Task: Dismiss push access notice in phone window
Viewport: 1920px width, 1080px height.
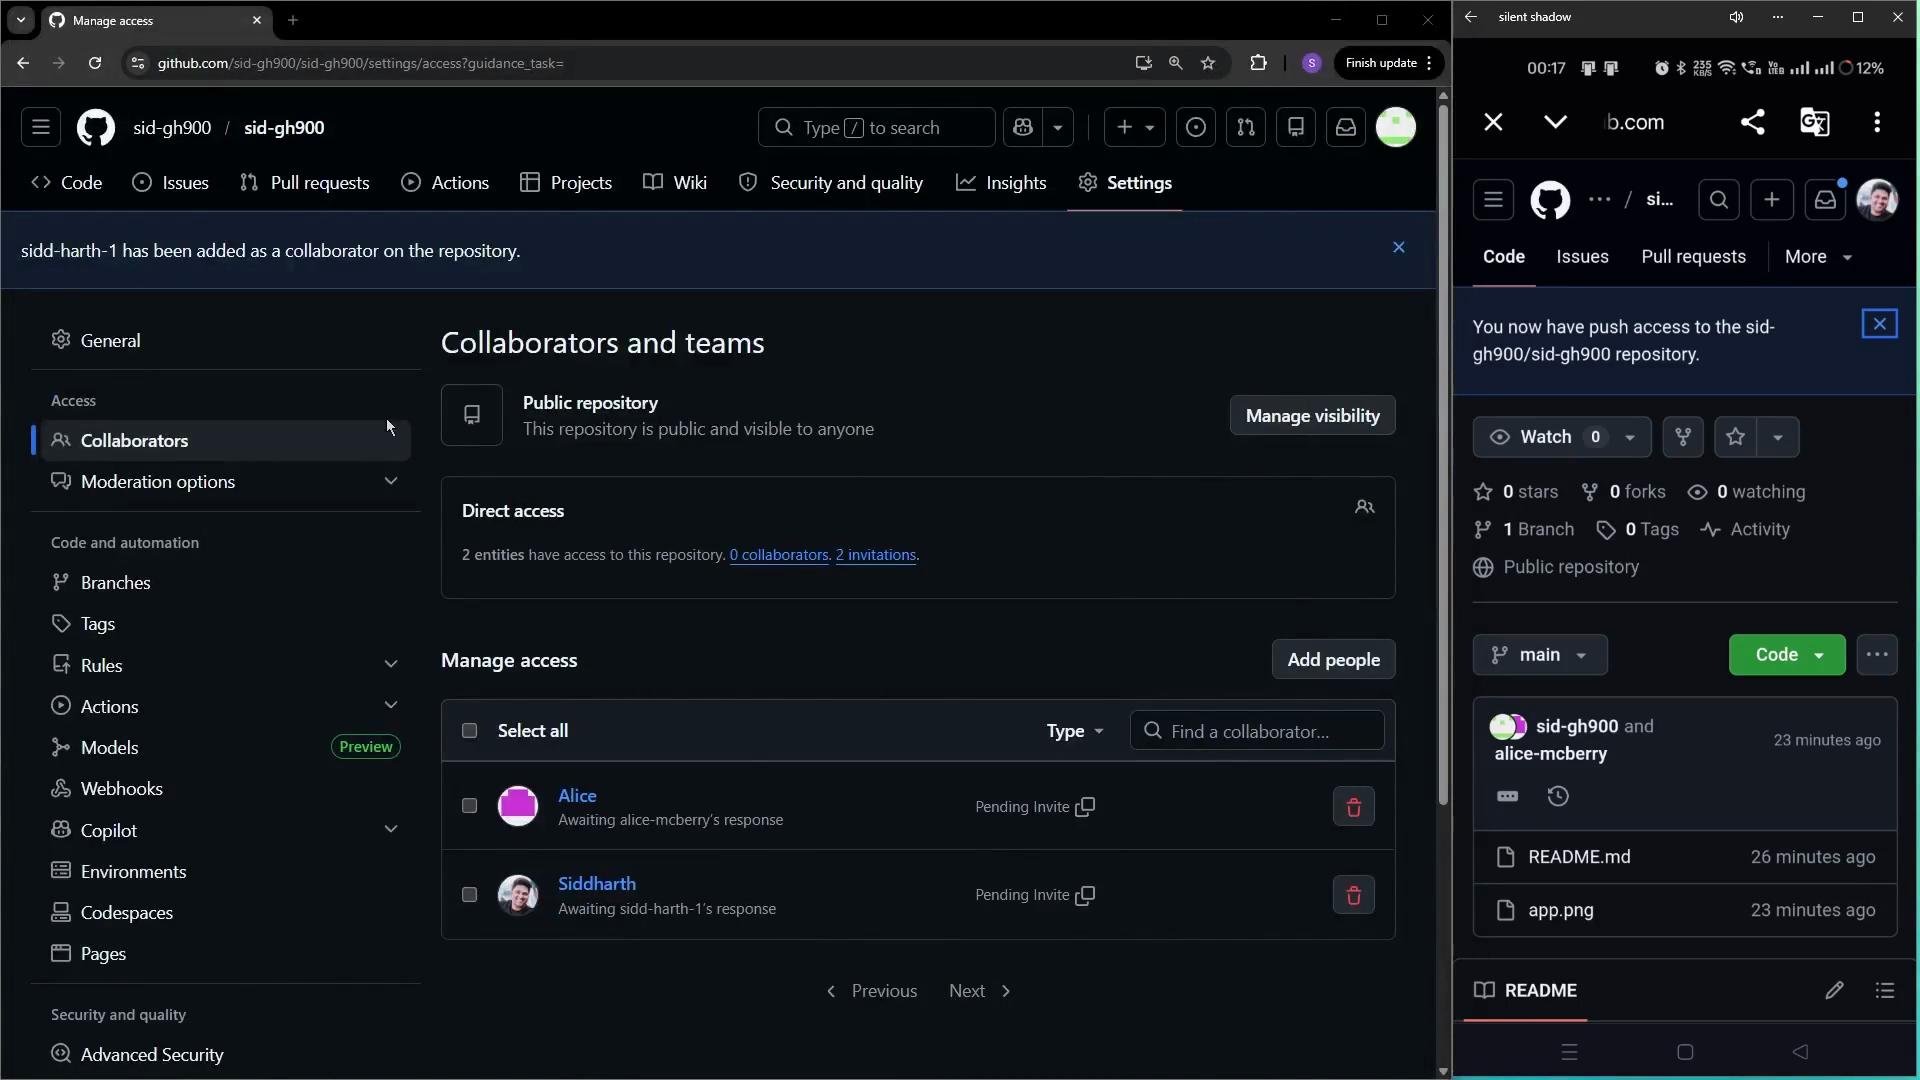Action: click(x=1880, y=324)
